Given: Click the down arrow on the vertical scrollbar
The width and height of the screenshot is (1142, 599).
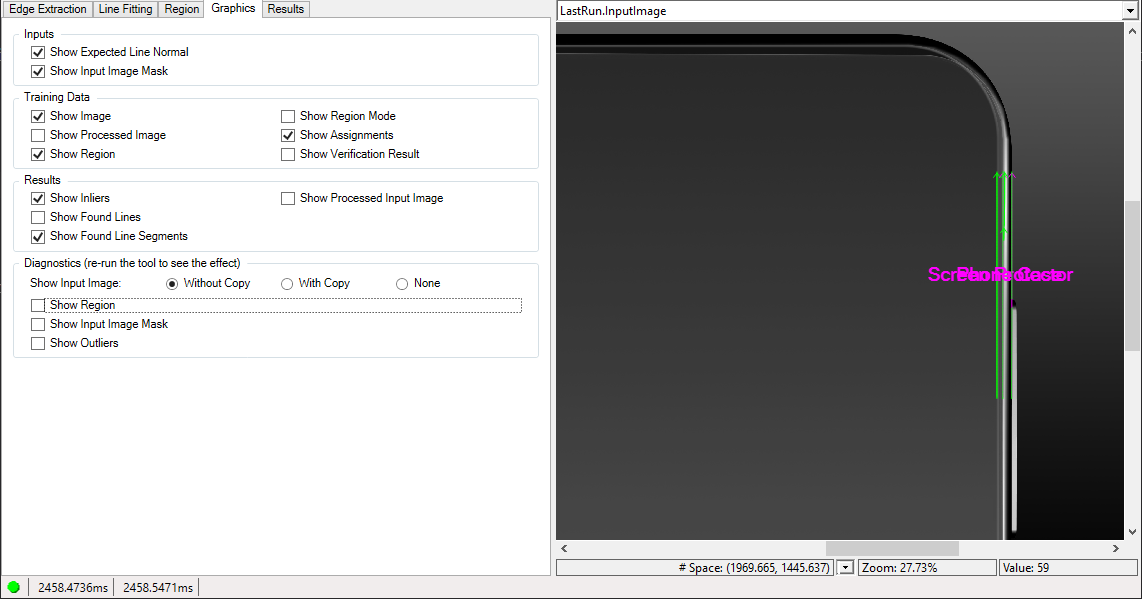Looking at the screenshot, I should (x=1134, y=531).
